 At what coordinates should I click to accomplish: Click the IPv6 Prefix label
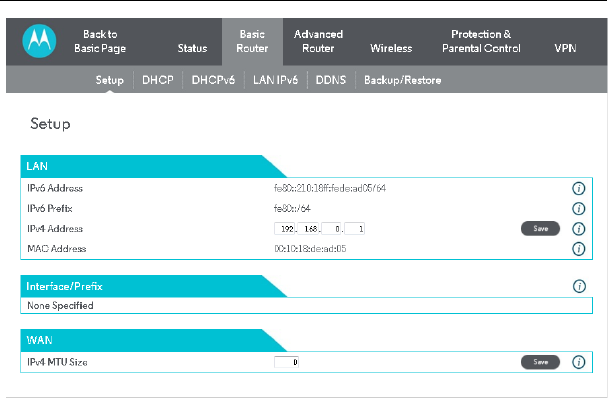click(50, 209)
